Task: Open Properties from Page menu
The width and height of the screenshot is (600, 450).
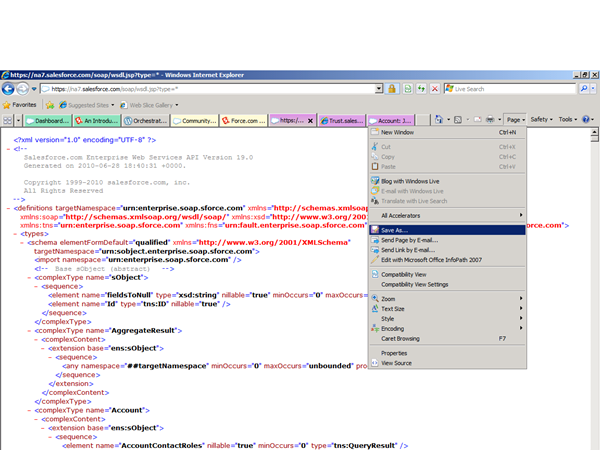Action: click(447, 353)
